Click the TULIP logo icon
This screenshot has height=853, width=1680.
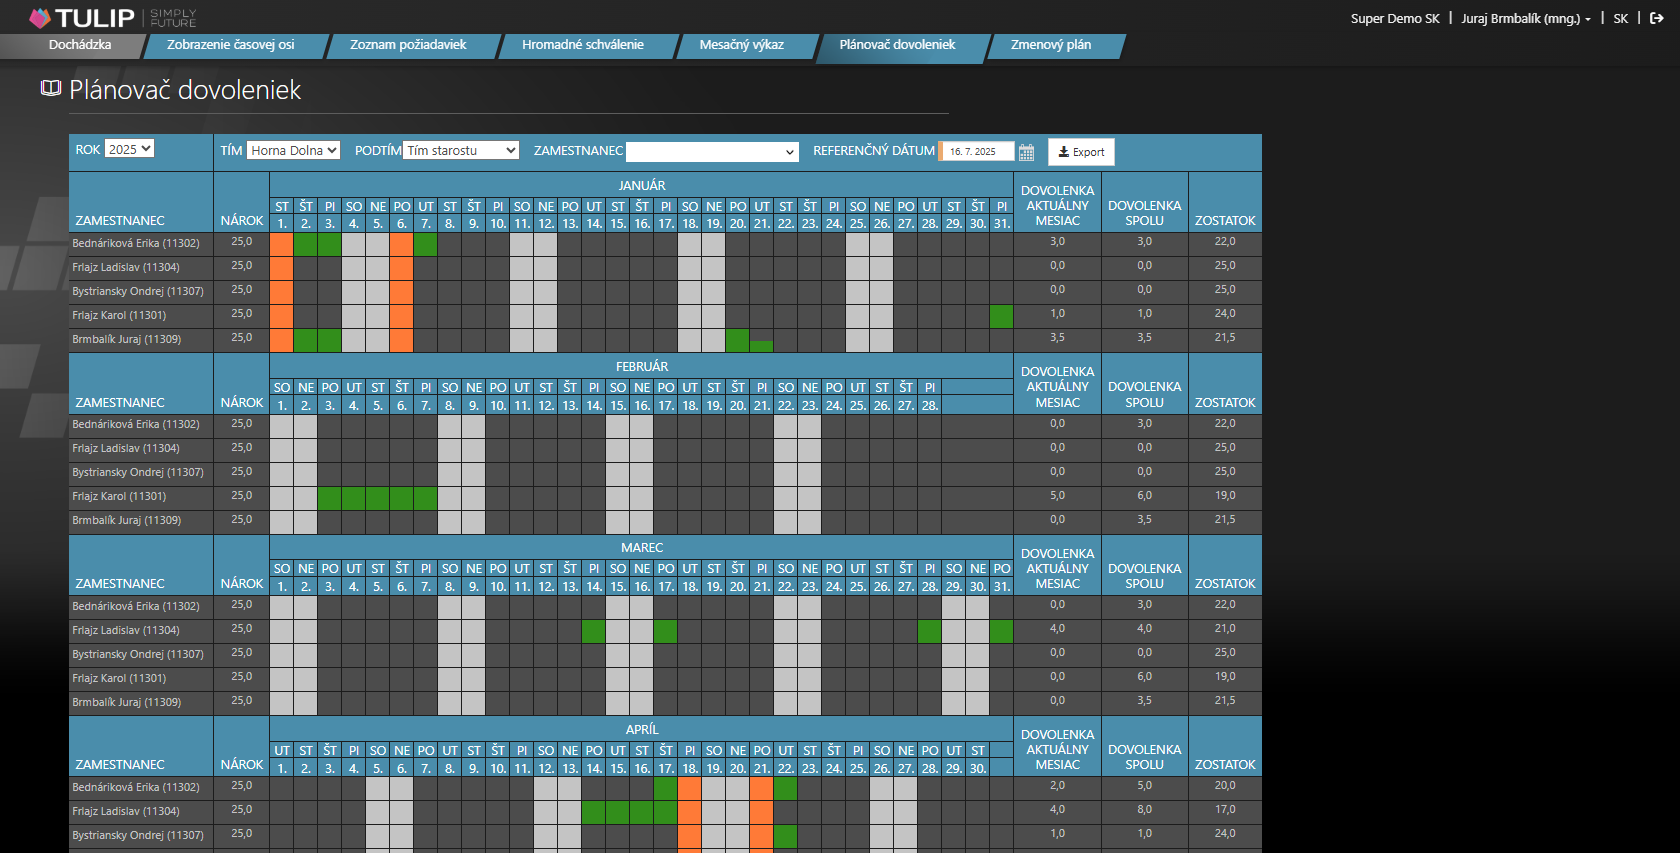point(40,18)
